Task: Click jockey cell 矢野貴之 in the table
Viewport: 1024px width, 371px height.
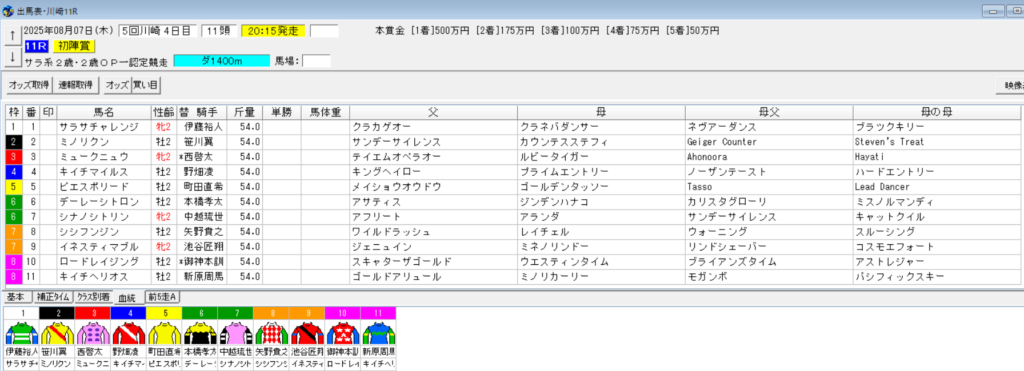Action: click(x=203, y=231)
